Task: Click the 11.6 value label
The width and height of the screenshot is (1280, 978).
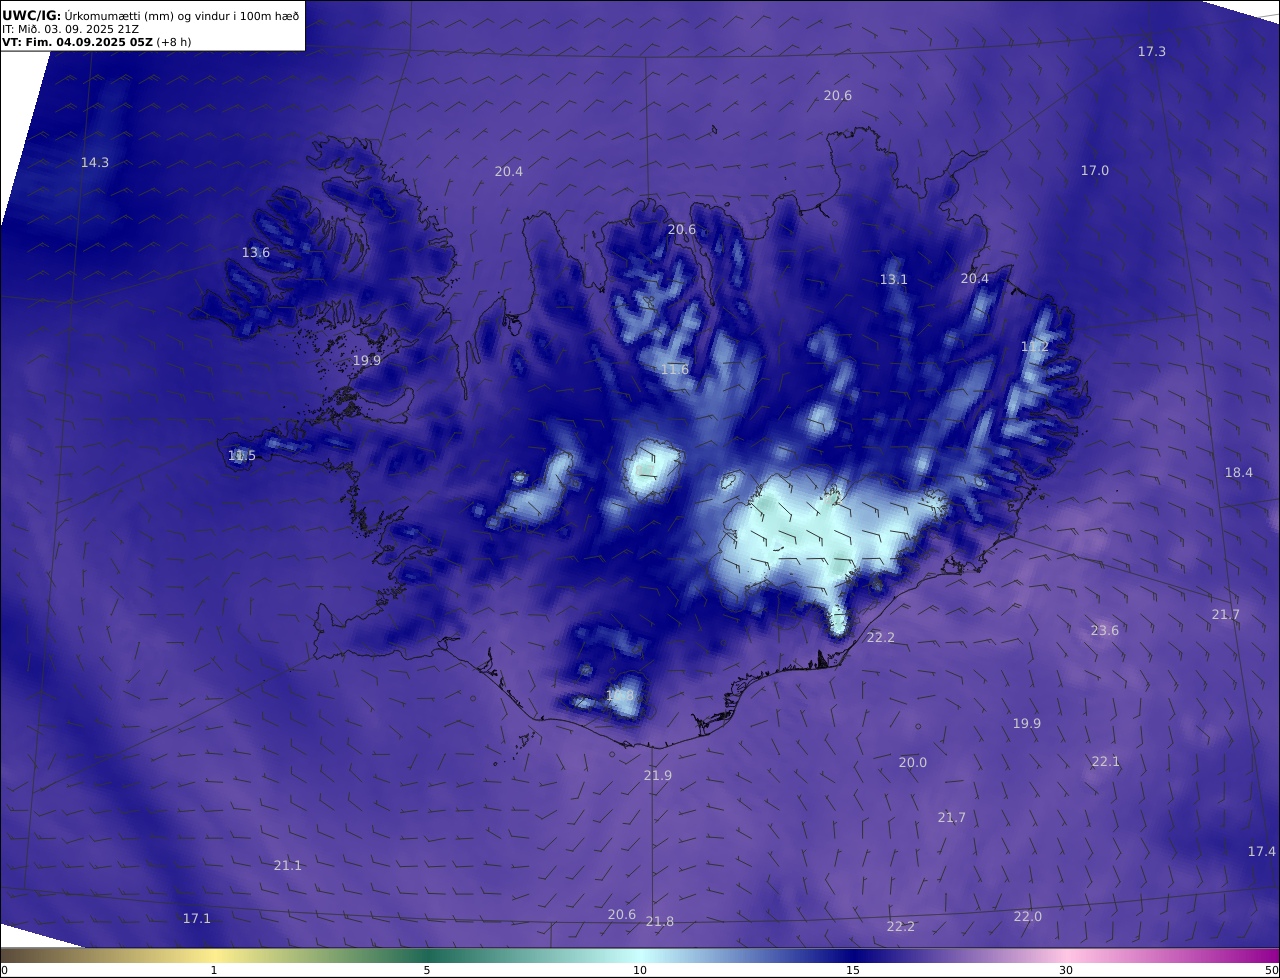Action: click(675, 370)
